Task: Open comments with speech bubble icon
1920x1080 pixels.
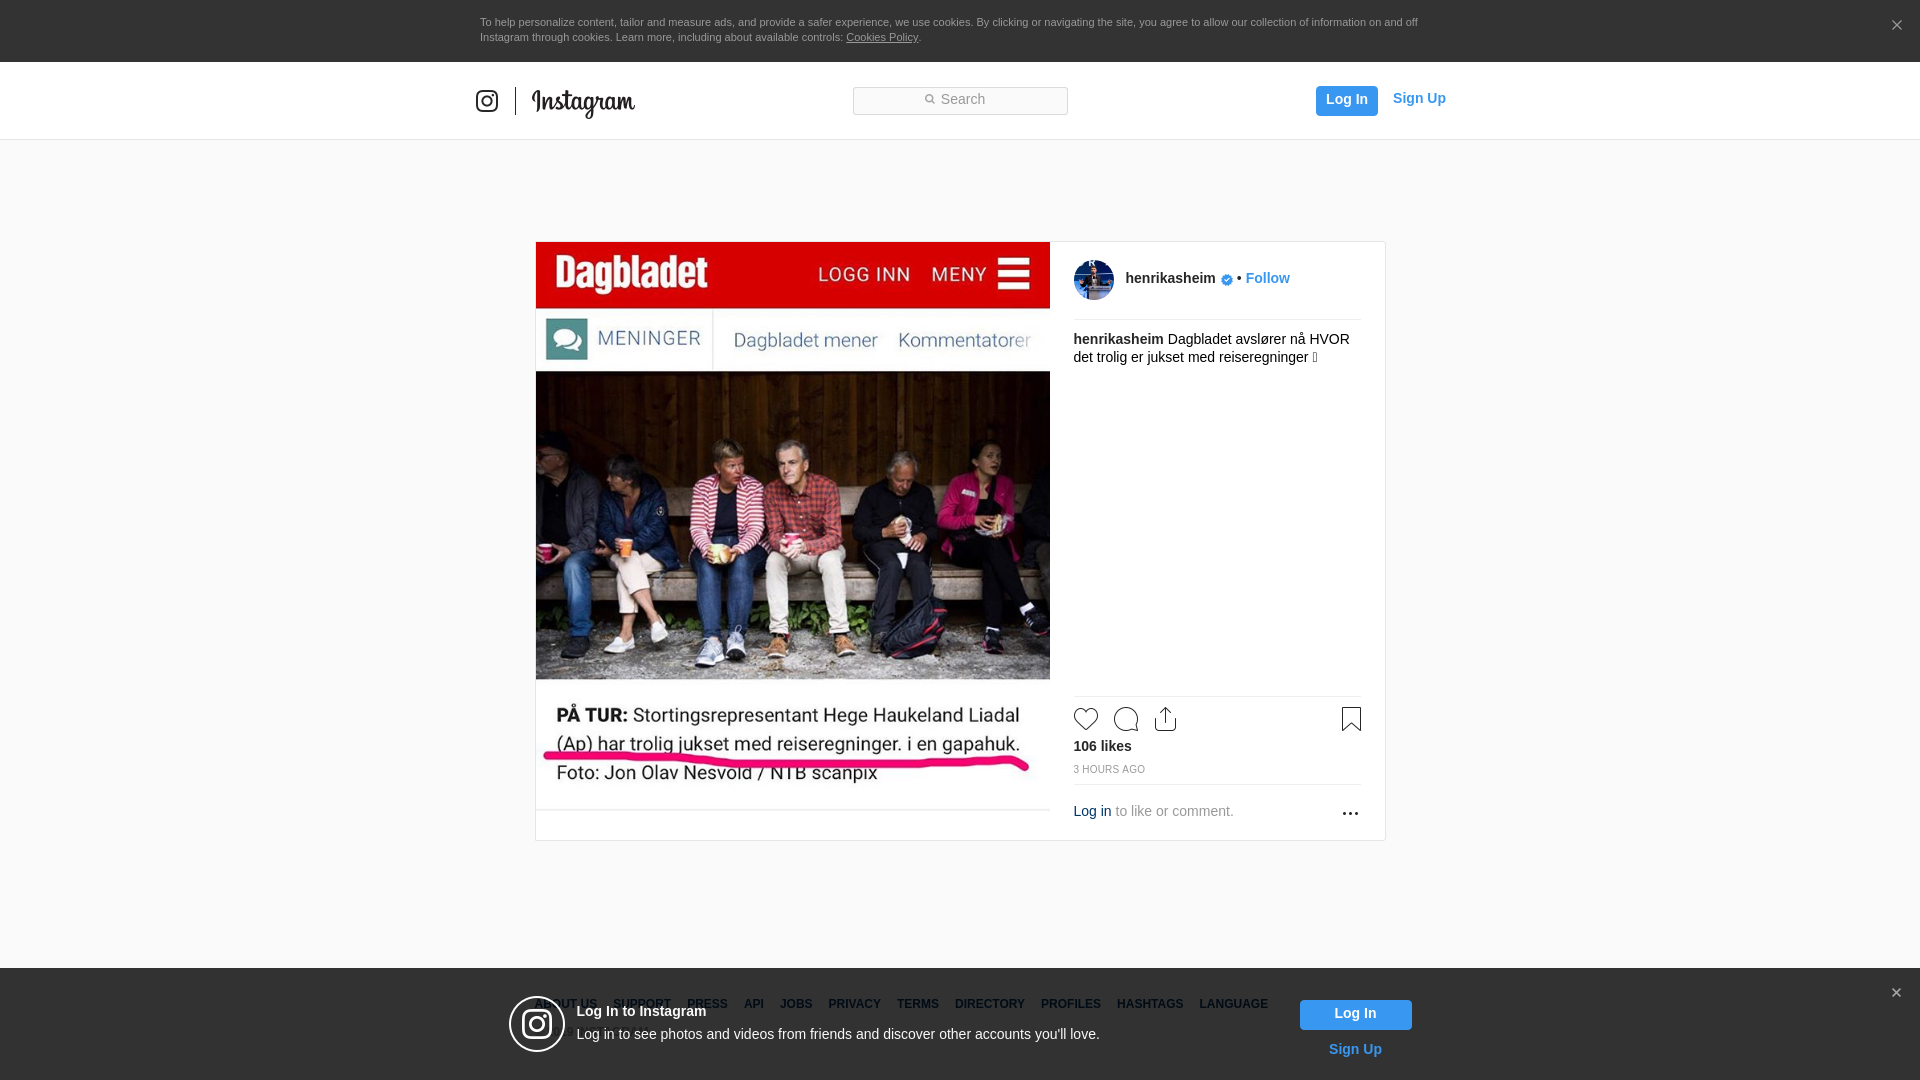Action: tap(1125, 719)
